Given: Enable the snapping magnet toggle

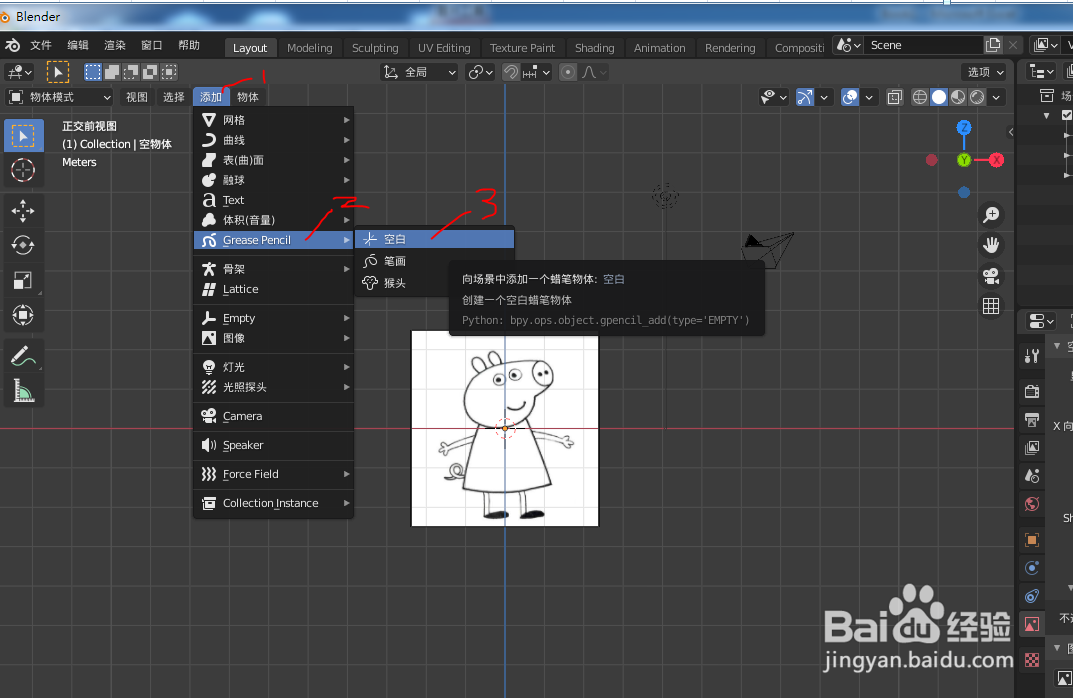Looking at the screenshot, I should pyautogui.click(x=510, y=71).
